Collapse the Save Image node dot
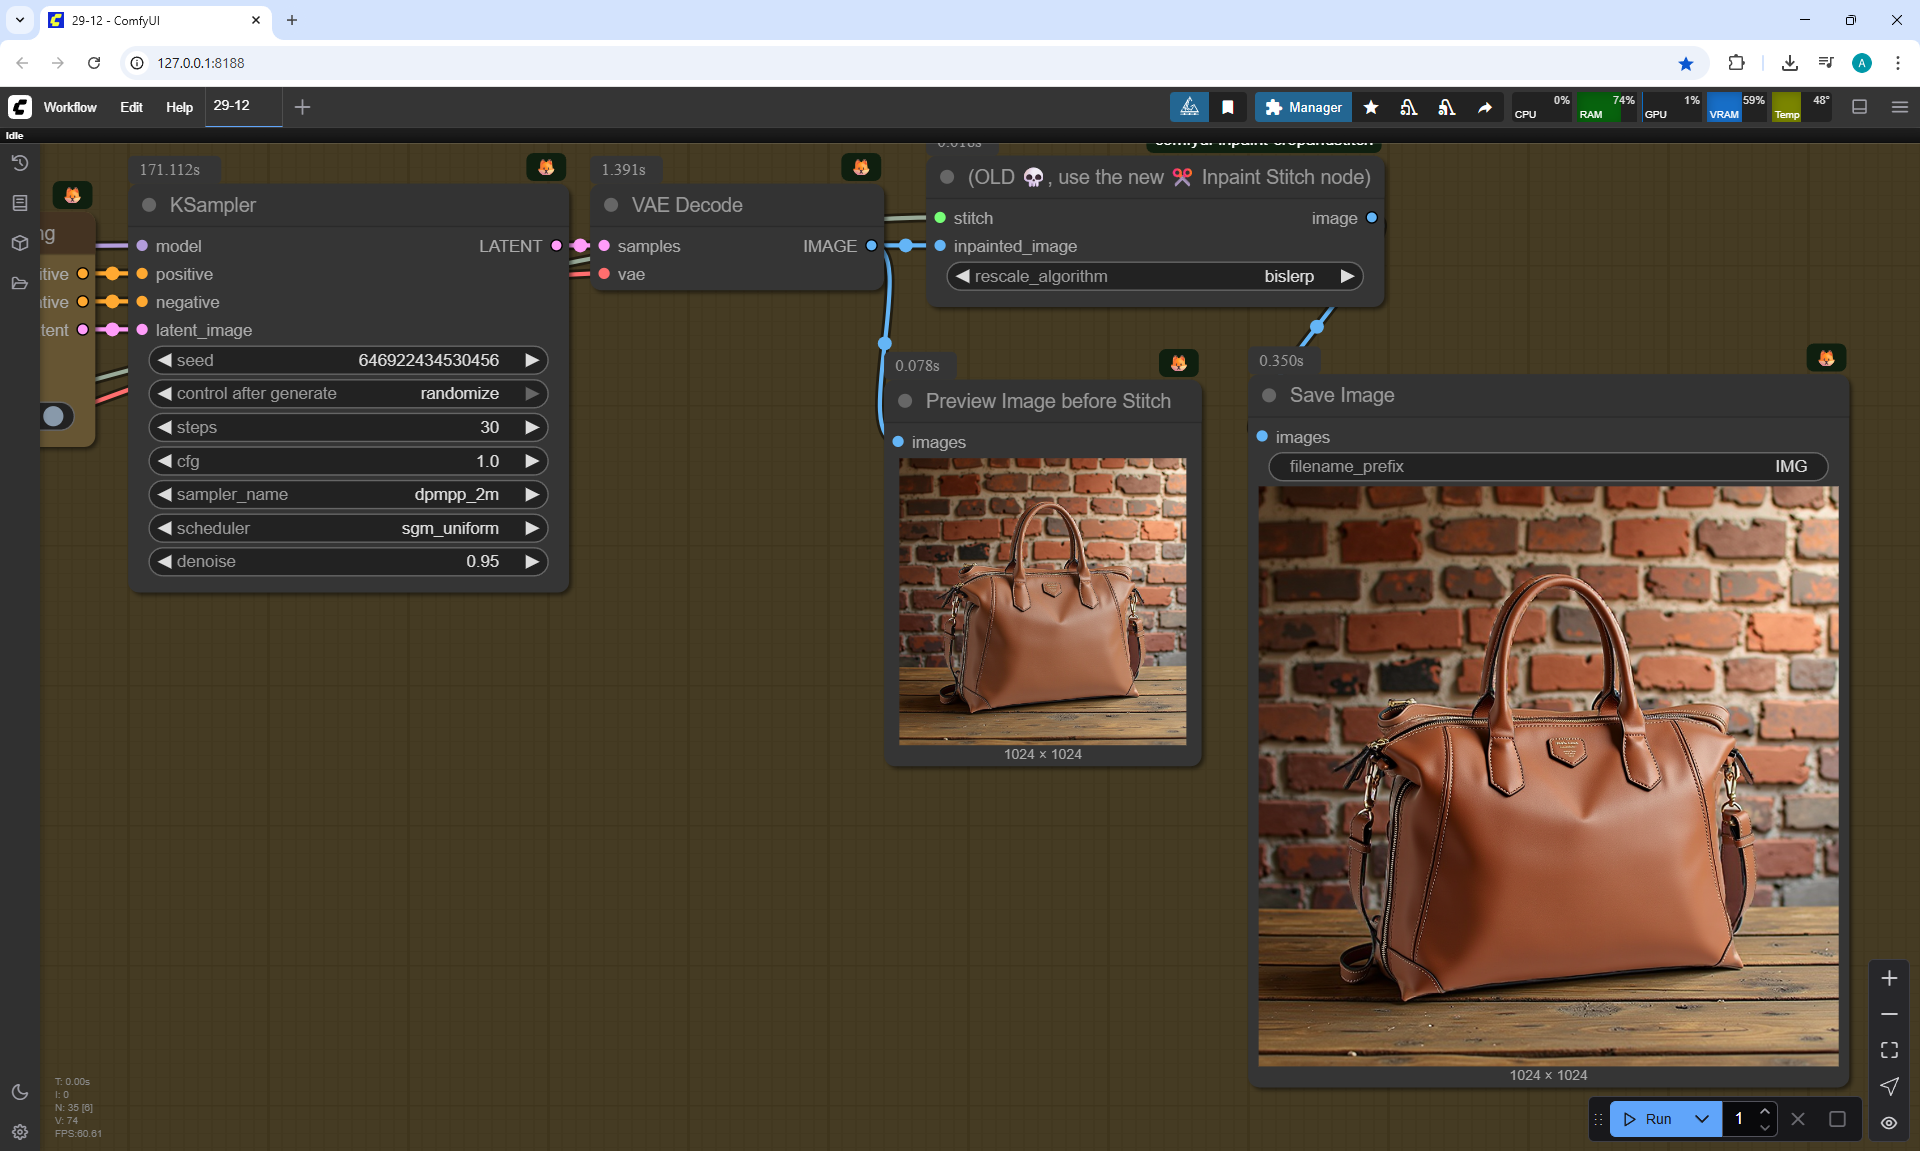This screenshot has height=1151, width=1920. click(x=1269, y=395)
